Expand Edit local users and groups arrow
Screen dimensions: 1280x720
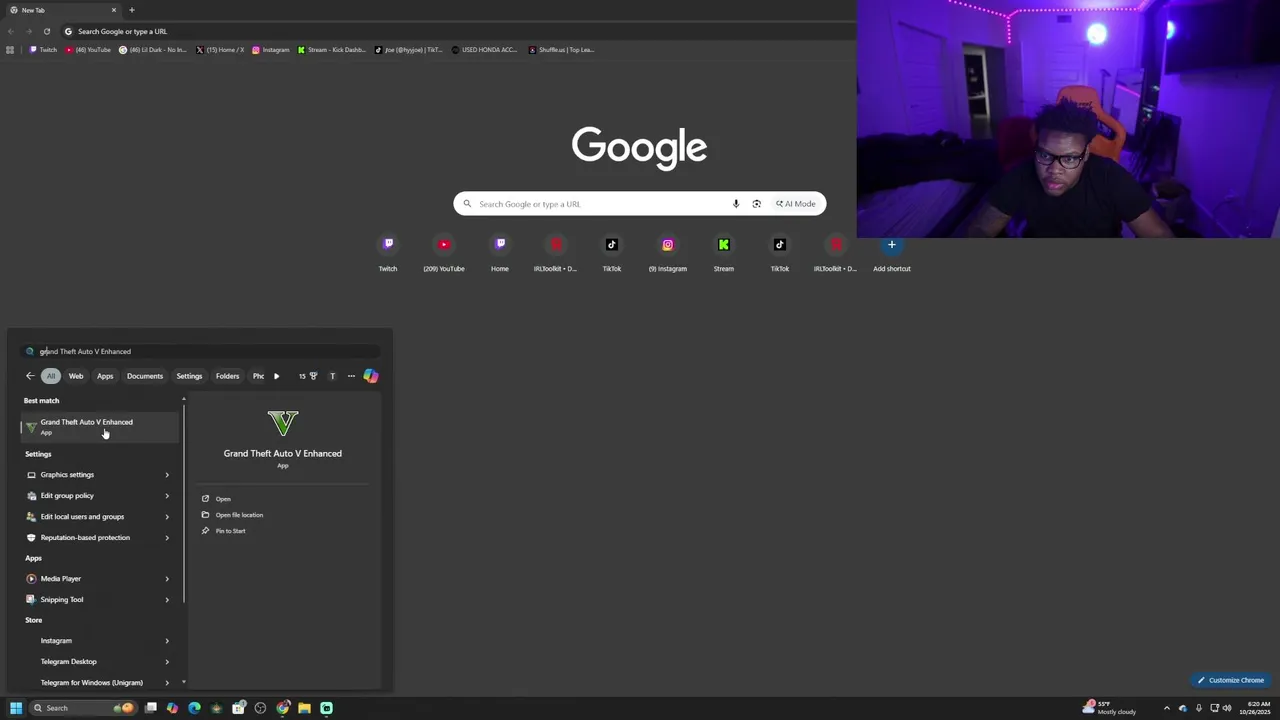[x=167, y=517]
